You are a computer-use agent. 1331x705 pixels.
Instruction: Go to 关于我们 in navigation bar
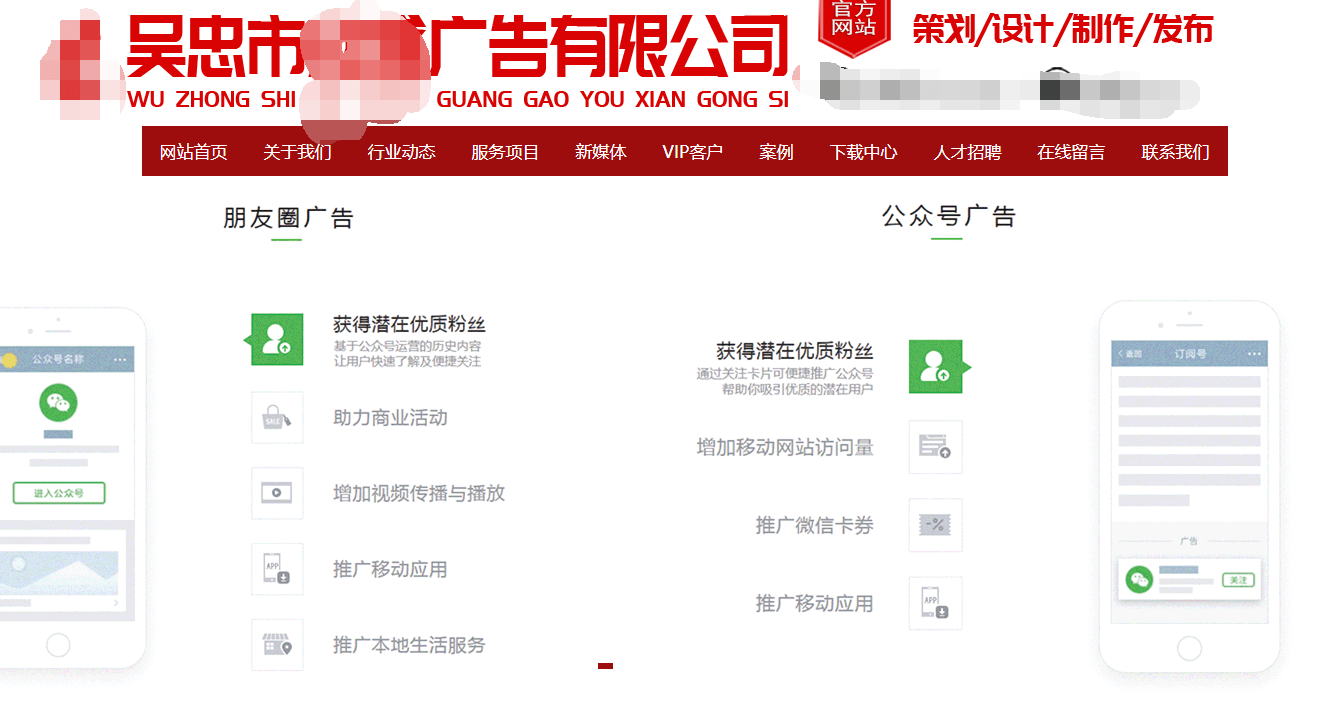point(297,152)
